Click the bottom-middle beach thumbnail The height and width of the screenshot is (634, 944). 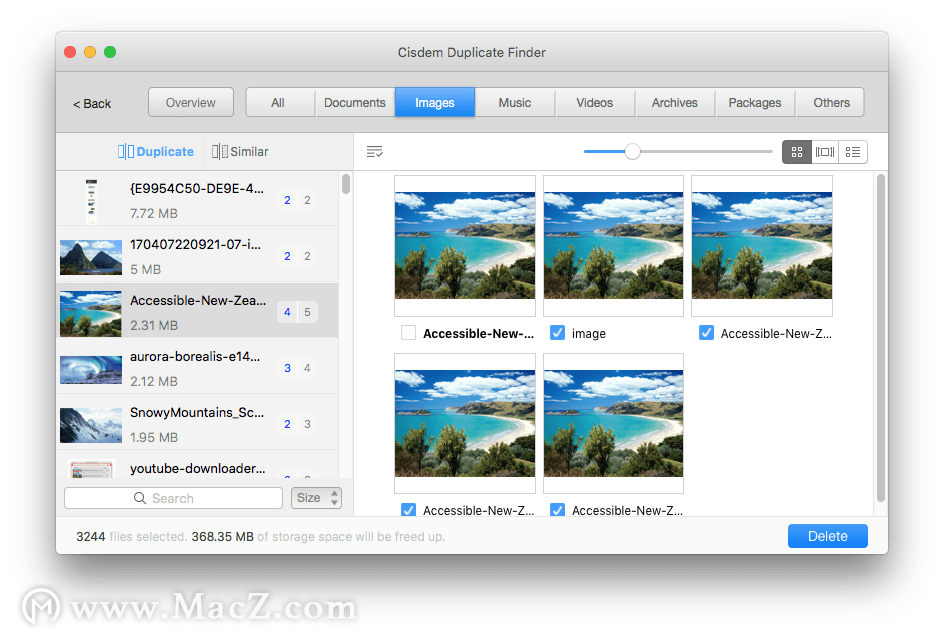tap(613, 423)
